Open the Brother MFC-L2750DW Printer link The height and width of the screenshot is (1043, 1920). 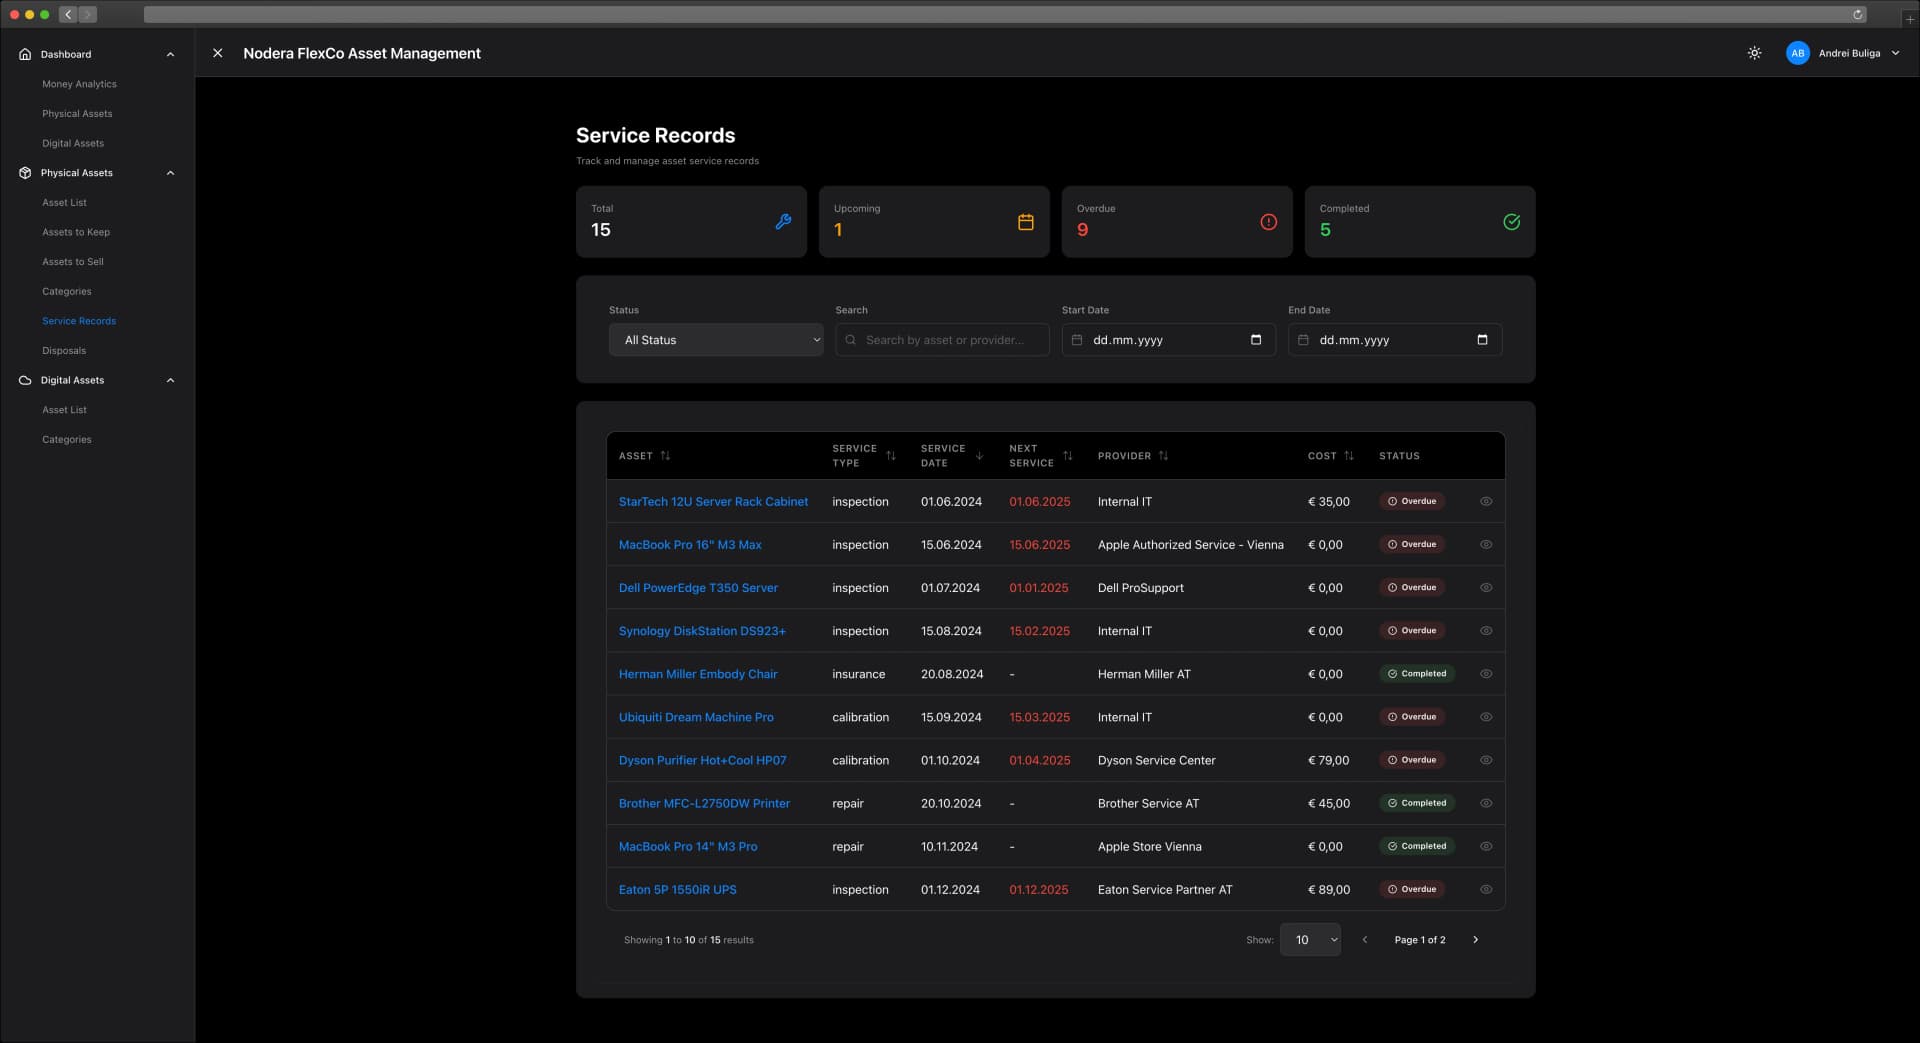click(704, 803)
